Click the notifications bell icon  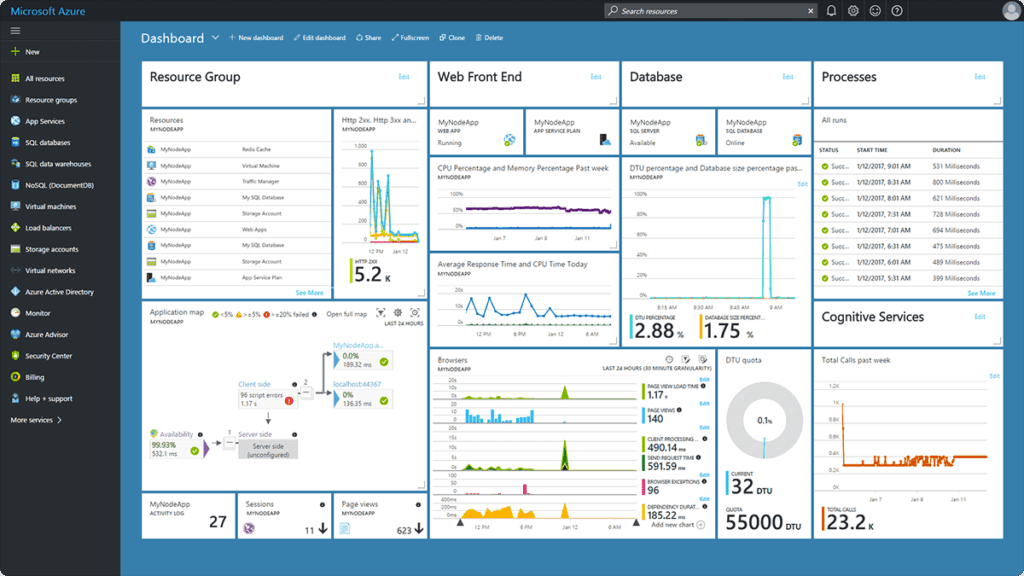(832, 11)
